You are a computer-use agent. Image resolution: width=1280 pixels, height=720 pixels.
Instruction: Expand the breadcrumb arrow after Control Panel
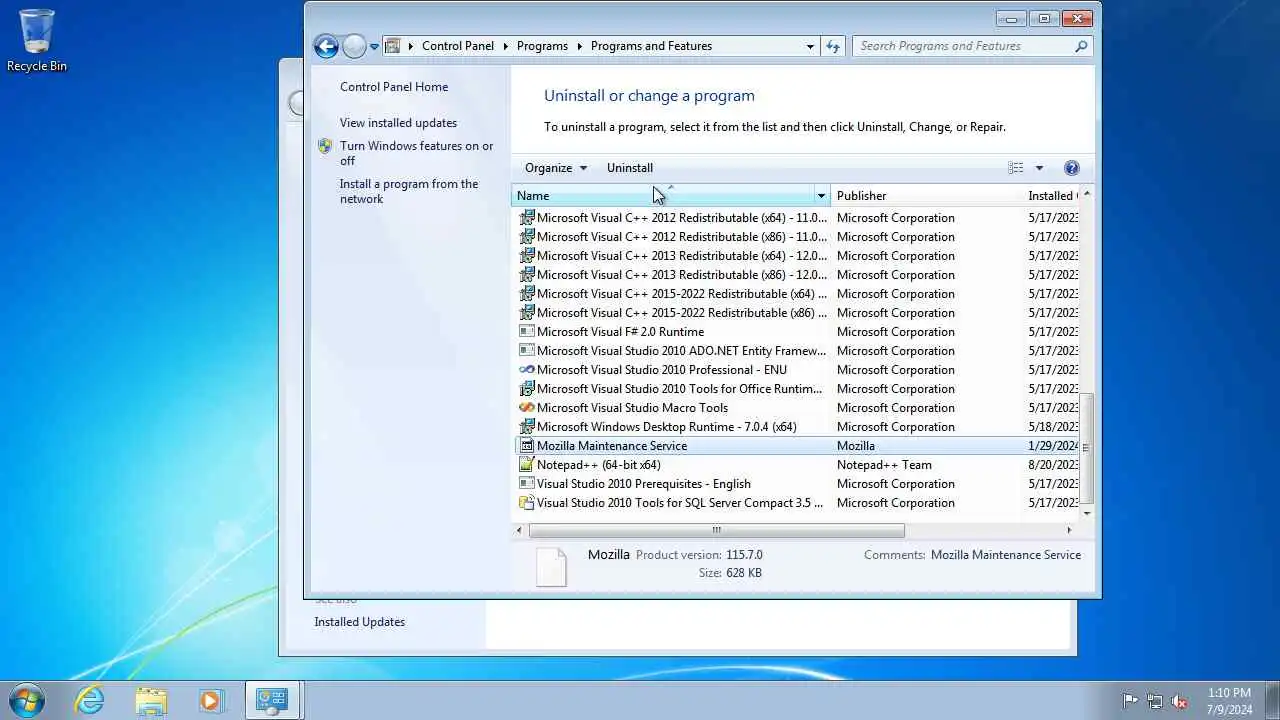505,46
